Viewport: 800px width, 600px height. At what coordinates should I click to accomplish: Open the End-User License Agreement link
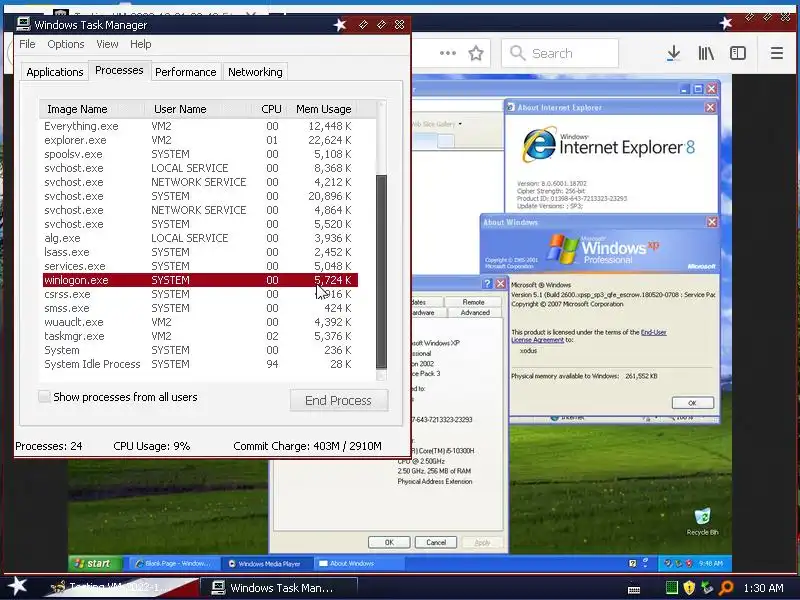pos(589,336)
